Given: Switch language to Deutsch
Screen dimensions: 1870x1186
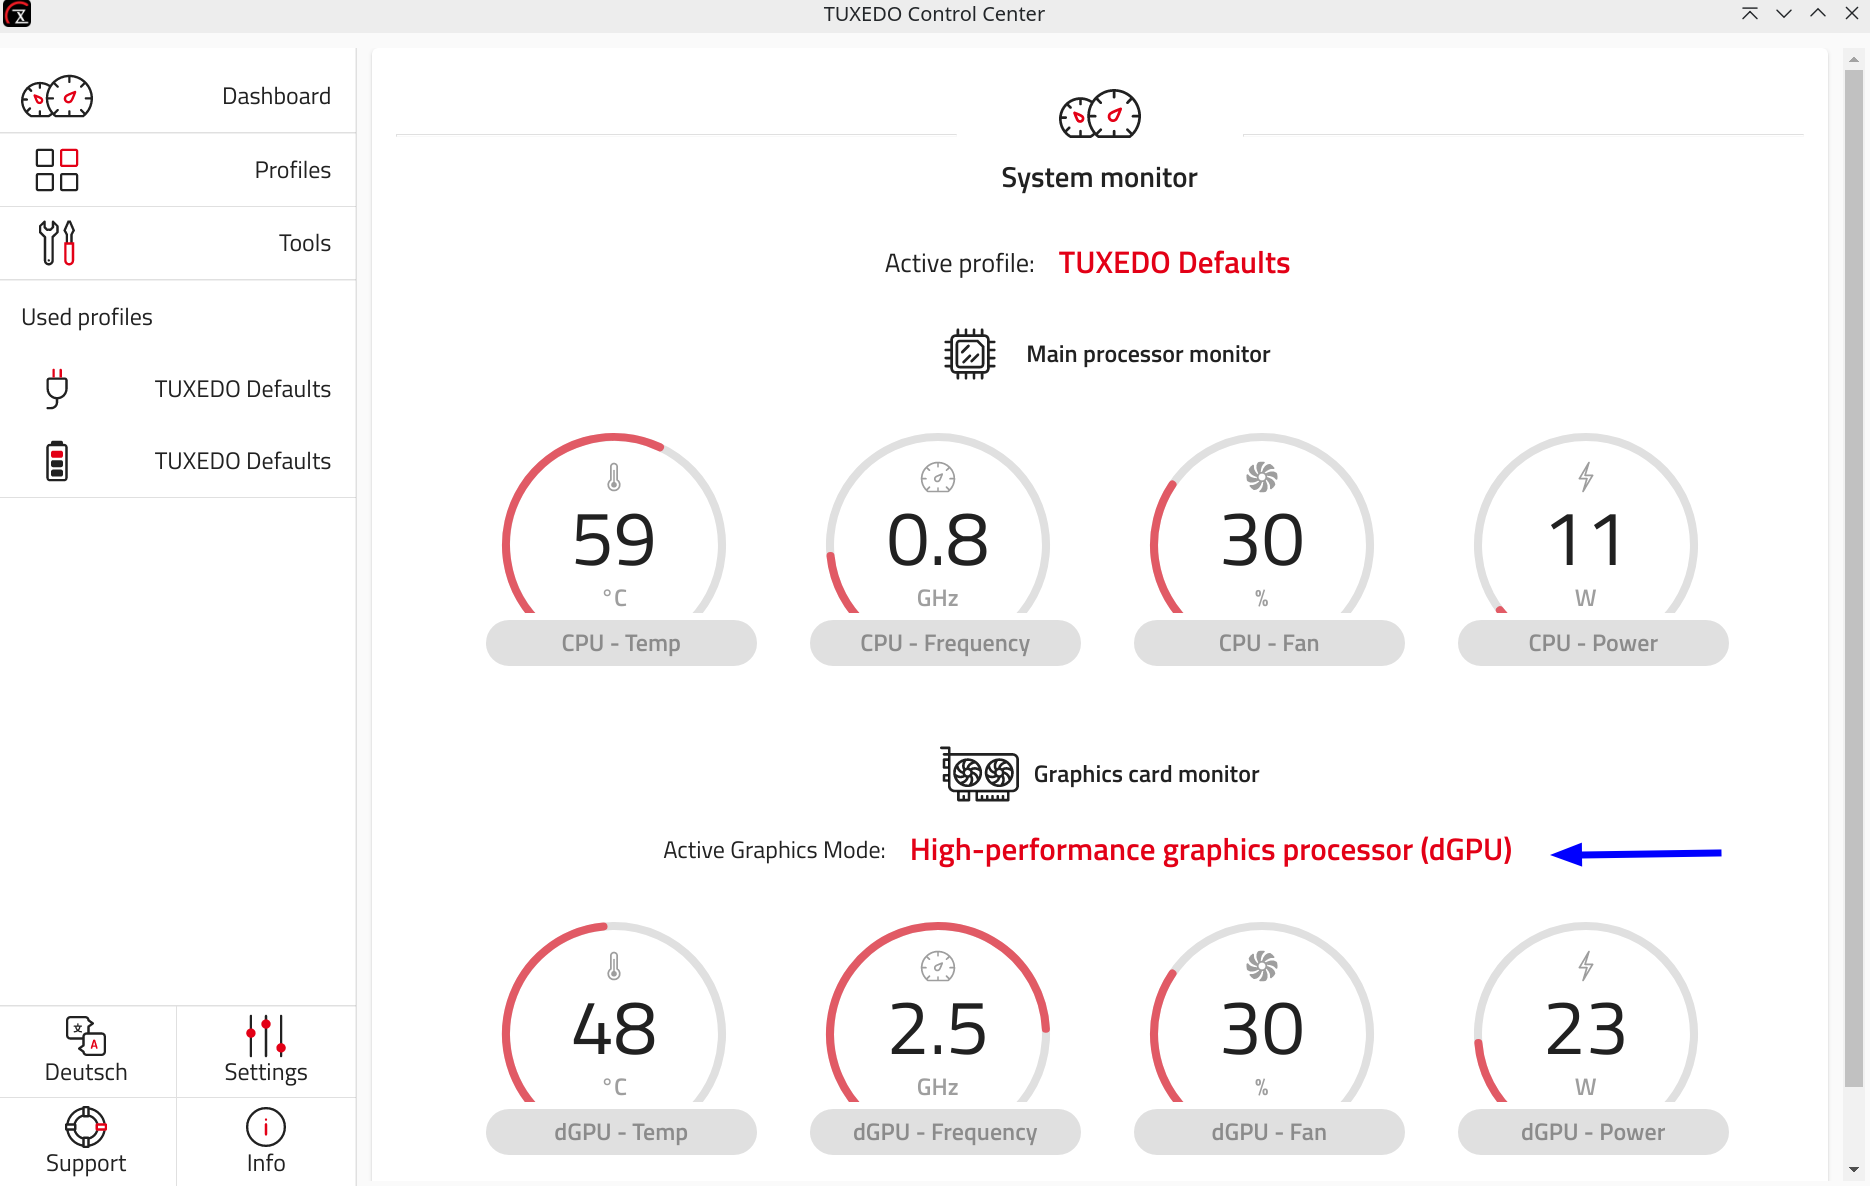Looking at the screenshot, I should pyautogui.click(x=86, y=1072).
